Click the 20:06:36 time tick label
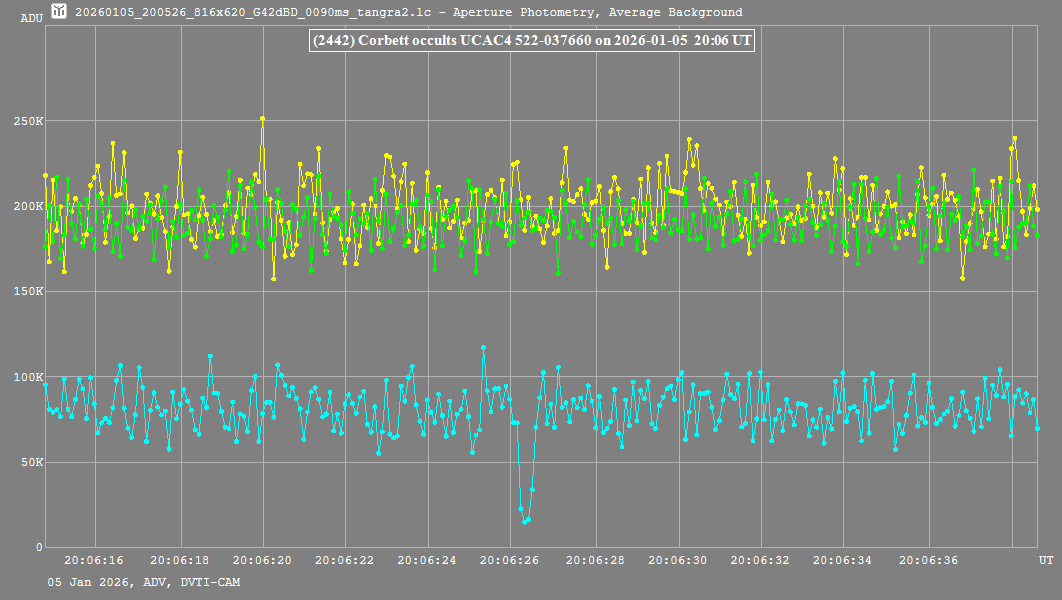The width and height of the screenshot is (1062, 600). click(929, 561)
